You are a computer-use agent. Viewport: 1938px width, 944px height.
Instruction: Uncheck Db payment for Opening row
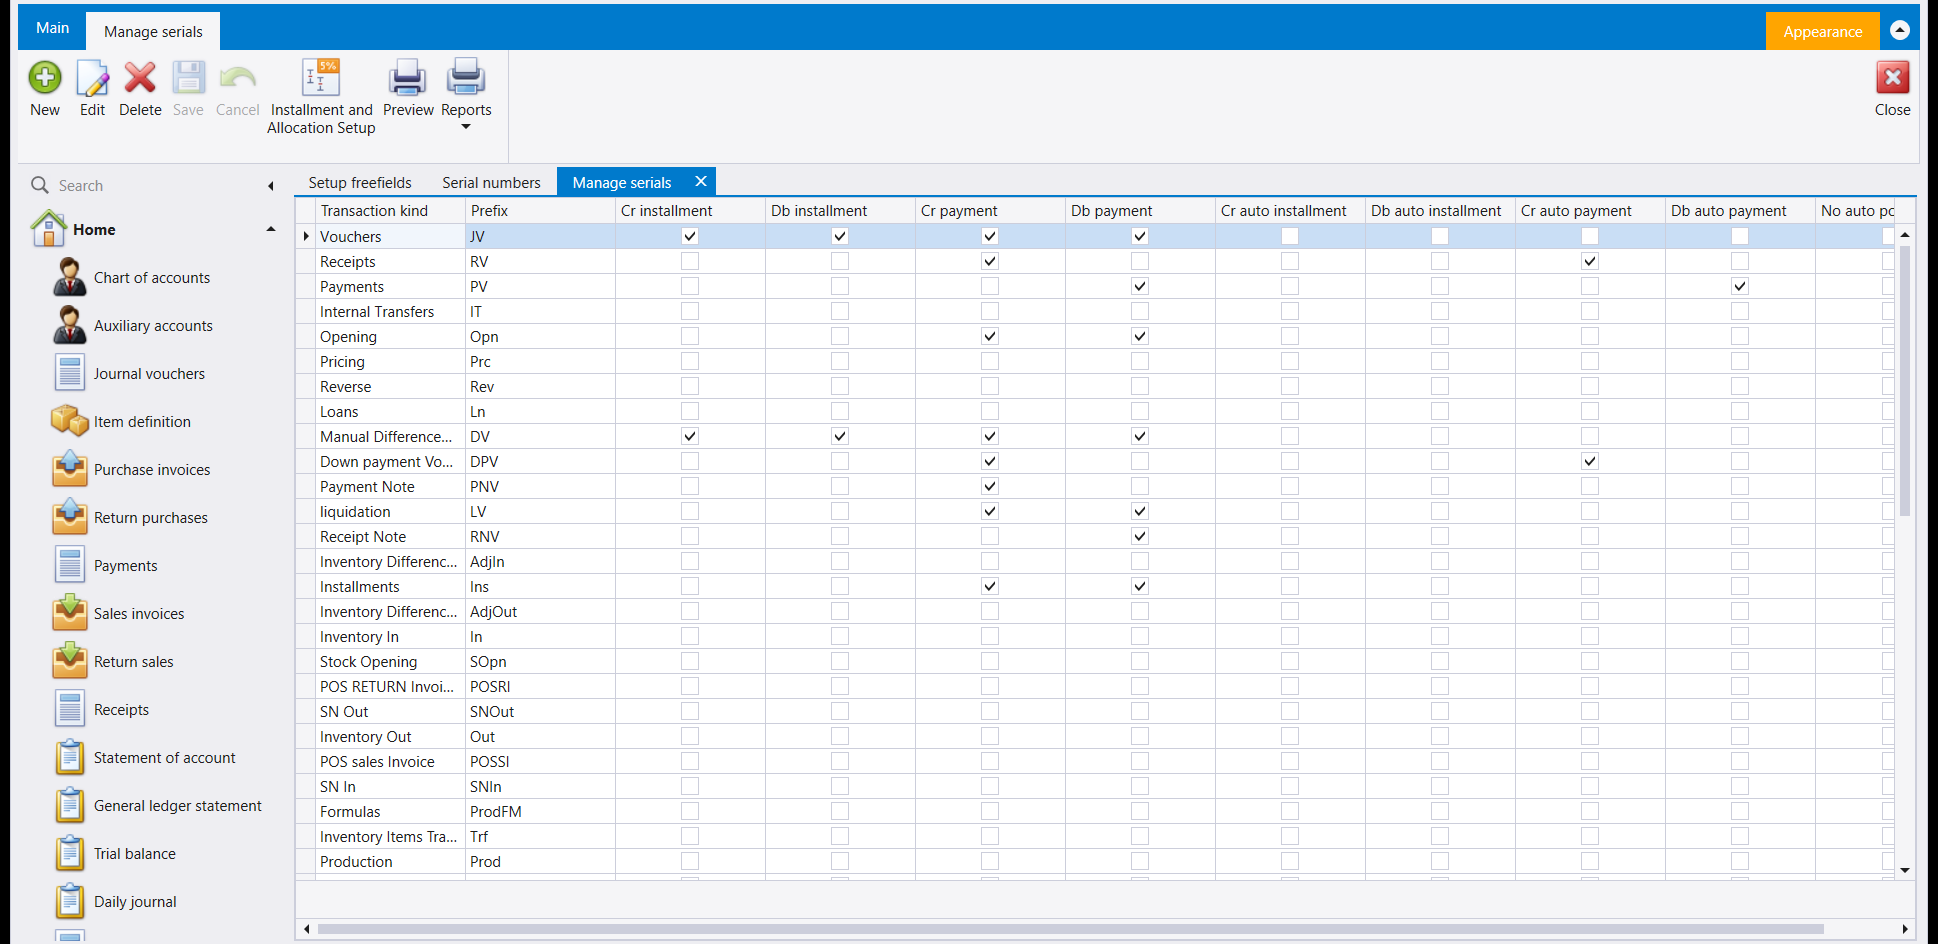coord(1140,336)
